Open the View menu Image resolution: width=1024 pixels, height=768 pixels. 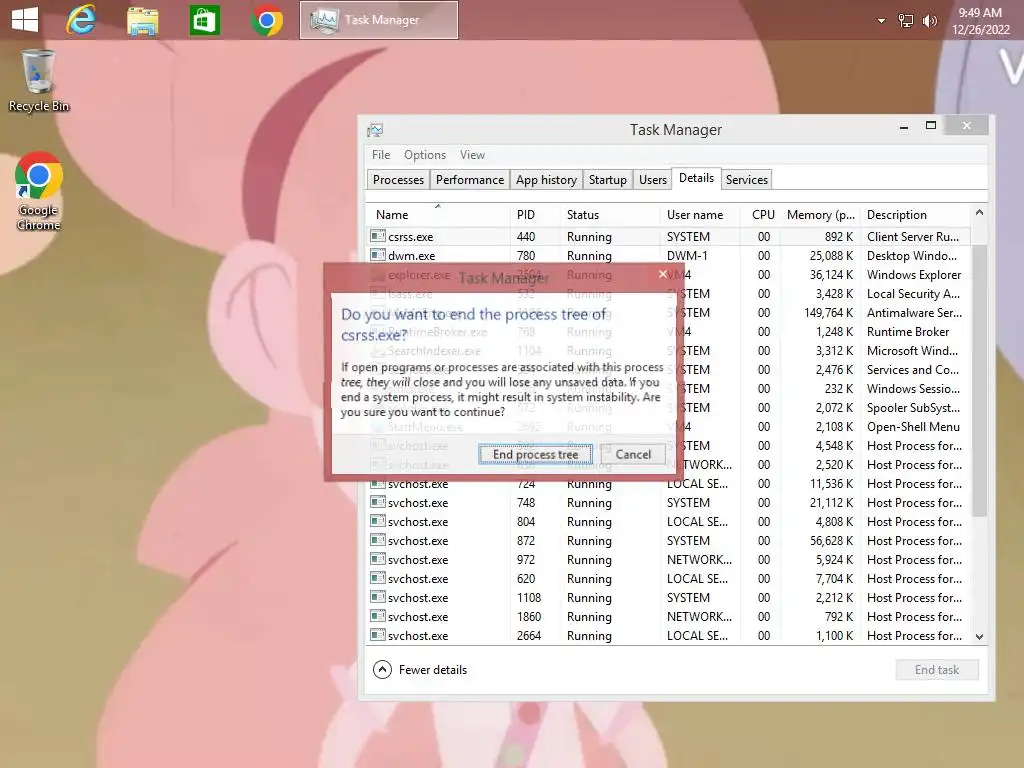pos(472,155)
